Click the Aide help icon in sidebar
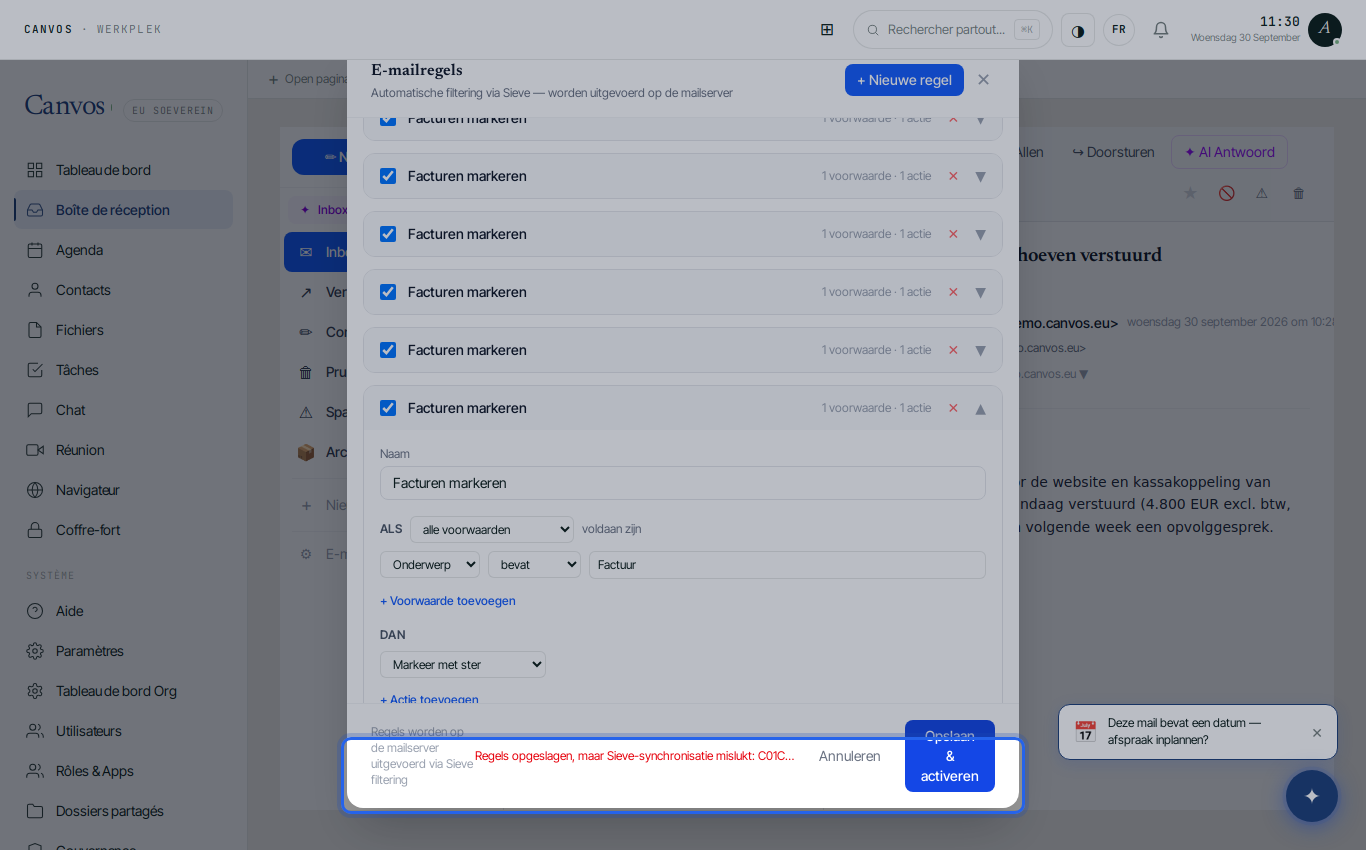Screen dimensions: 1366x850 coord(35,611)
